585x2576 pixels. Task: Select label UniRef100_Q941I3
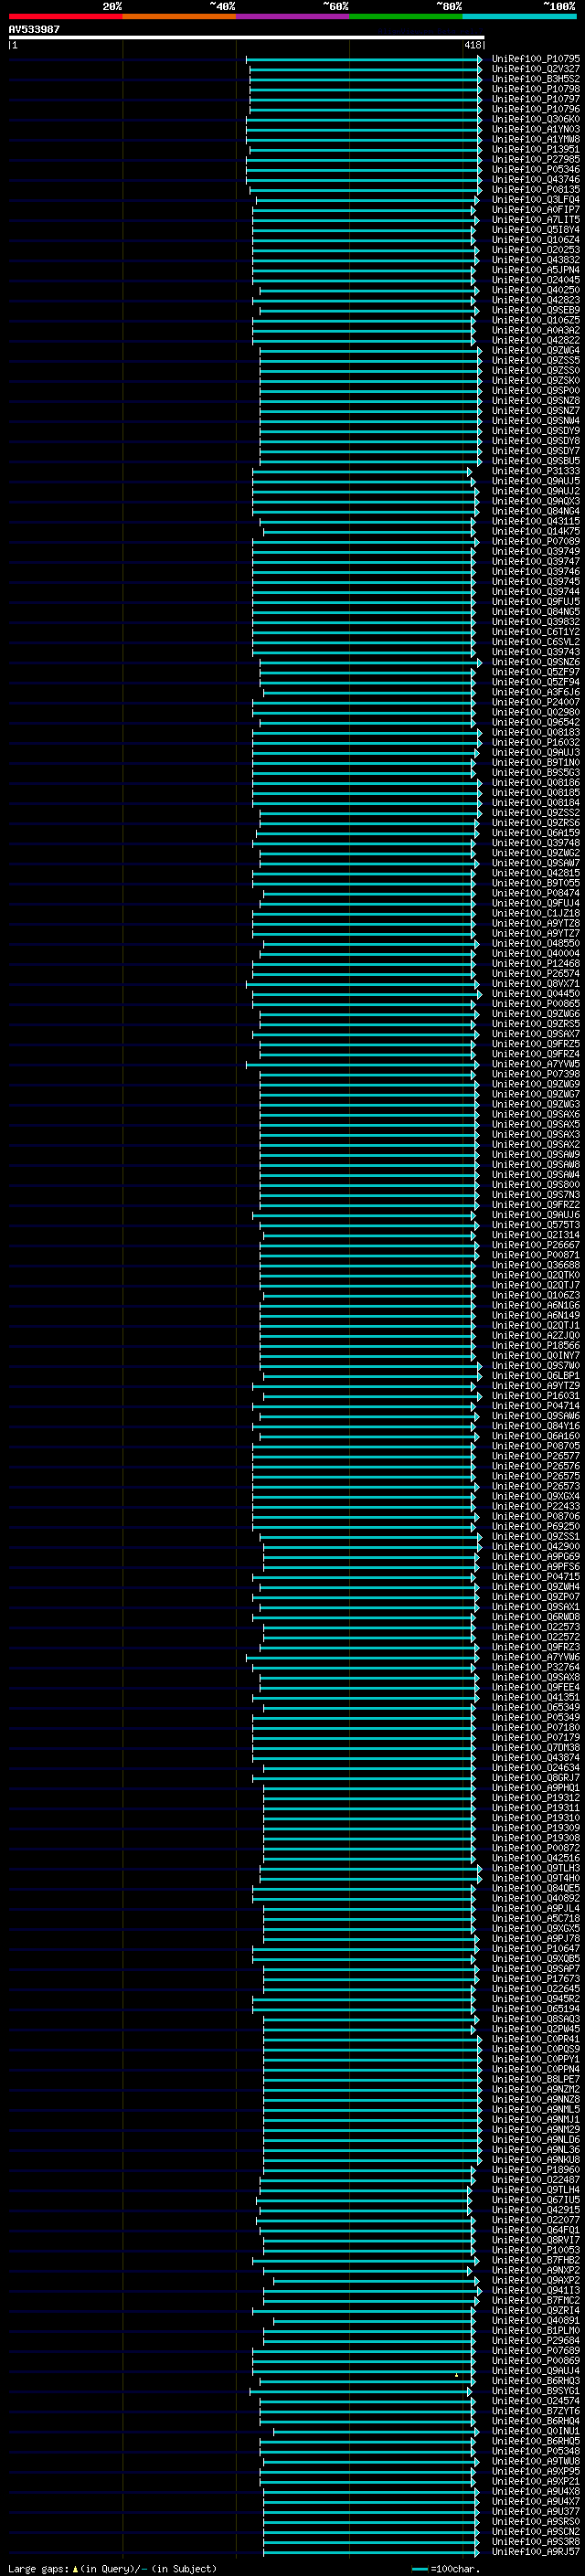[535, 2290]
